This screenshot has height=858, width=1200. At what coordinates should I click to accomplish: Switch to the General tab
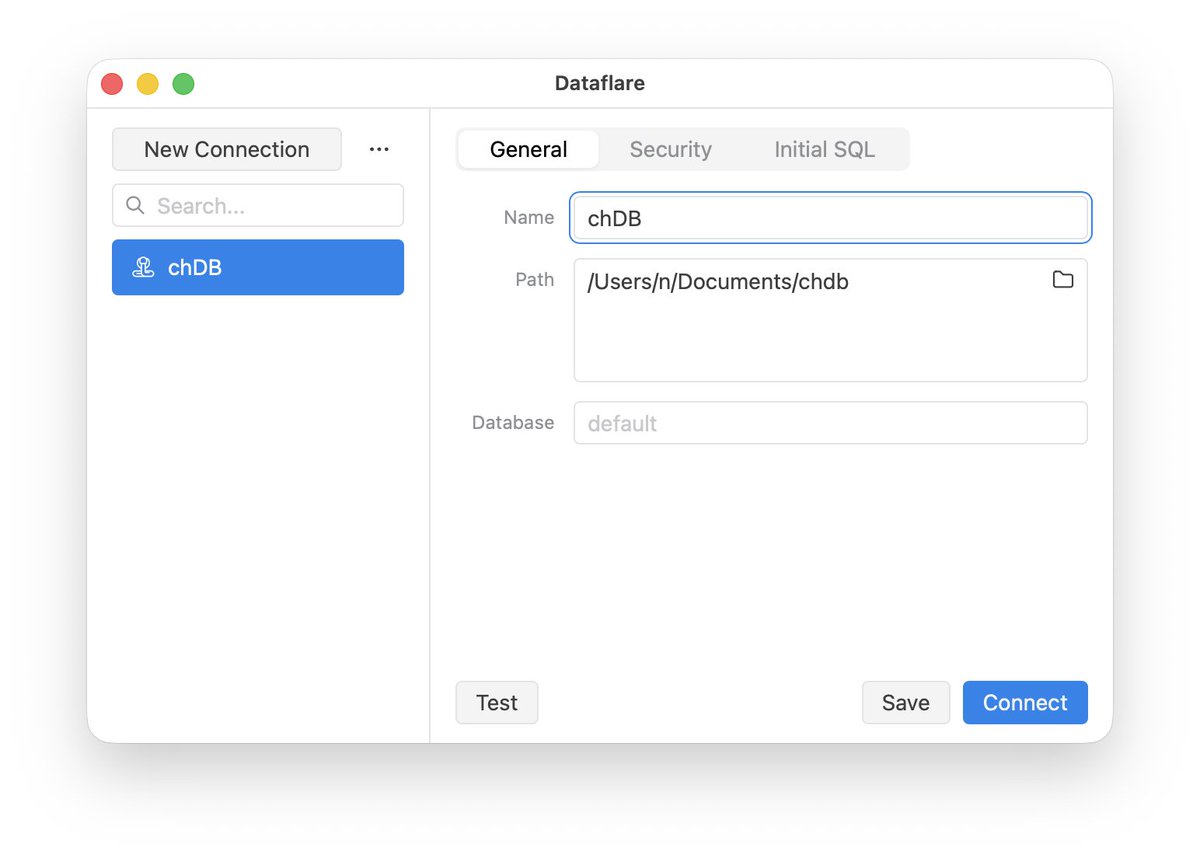(x=528, y=149)
